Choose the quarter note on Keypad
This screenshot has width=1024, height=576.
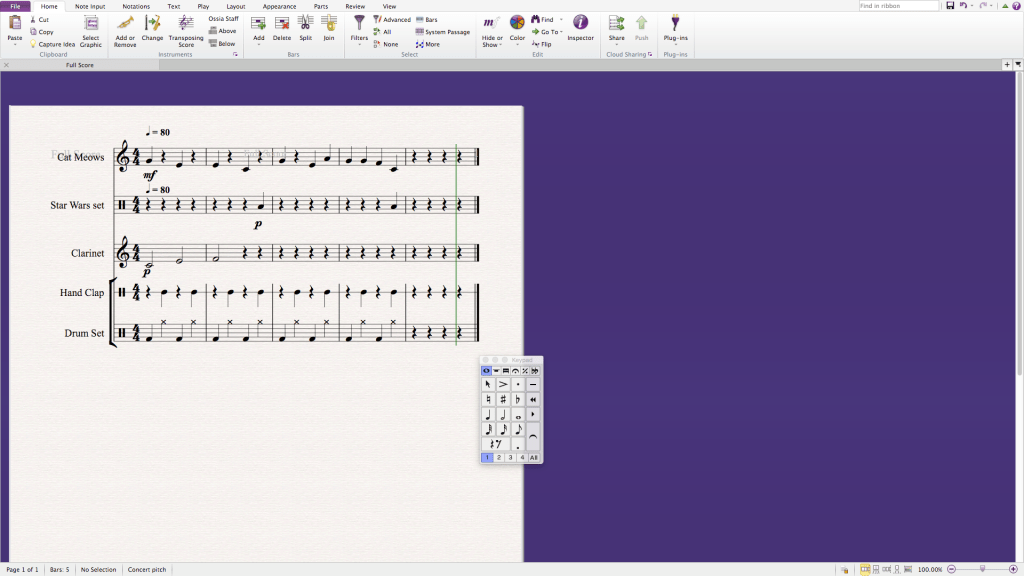click(x=488, y=414)
